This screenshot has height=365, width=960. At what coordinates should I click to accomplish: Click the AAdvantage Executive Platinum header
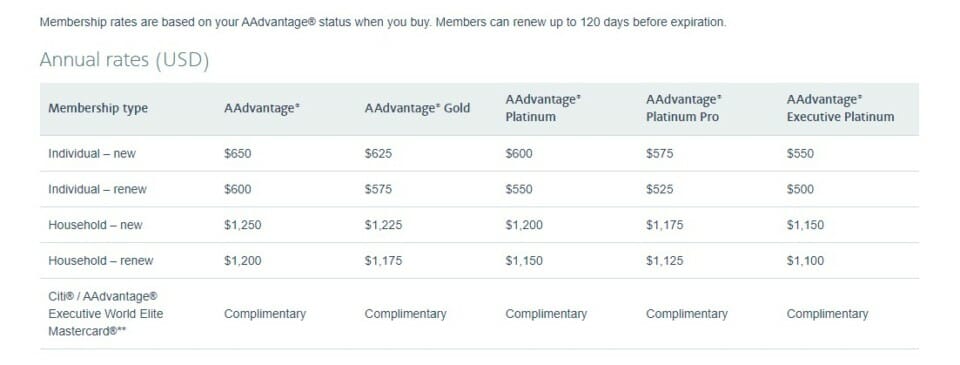(x=840, y=108)
